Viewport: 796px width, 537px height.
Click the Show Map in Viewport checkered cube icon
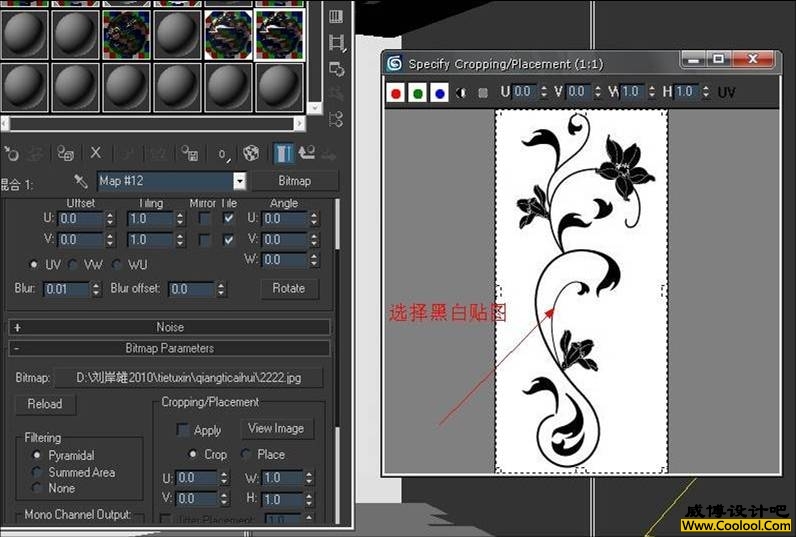(251, 153)
